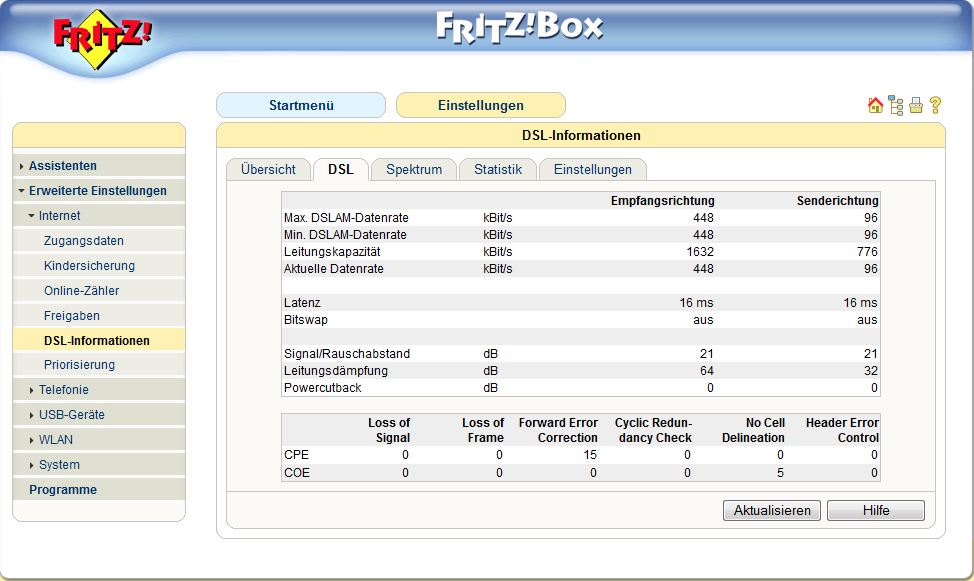Click the Startmenü button
974x581 pixels.
(301, 105)
